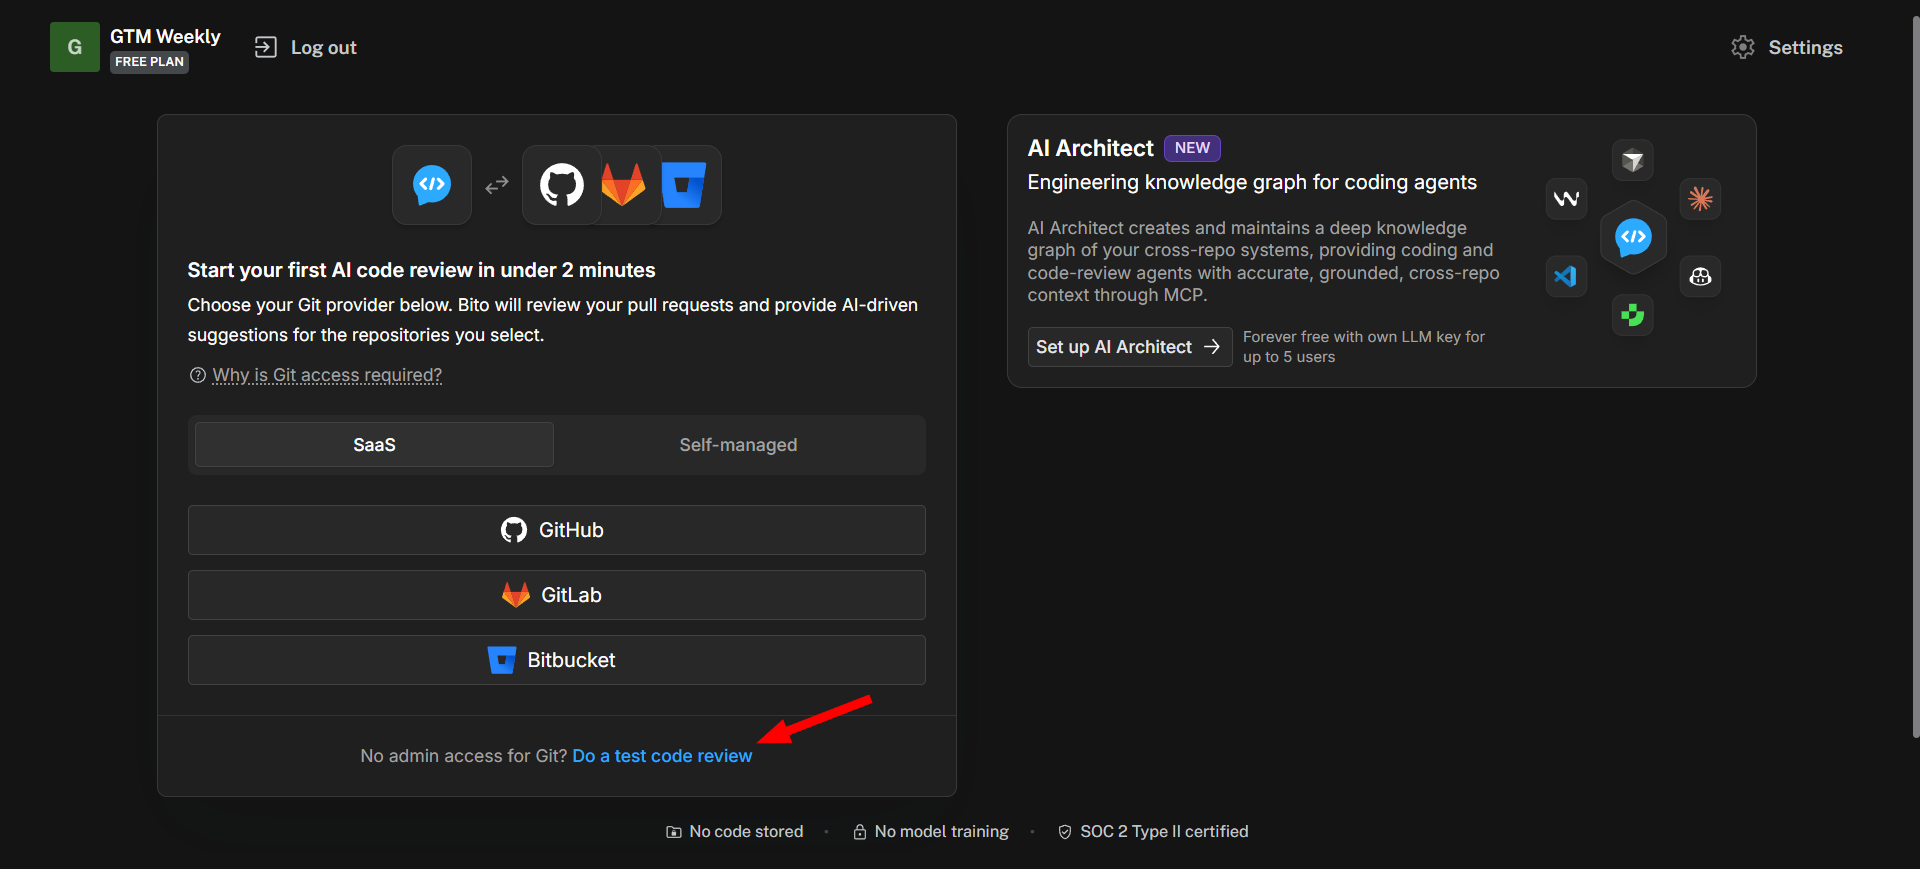This screenshot has height=869, width=1920.
Task: Connect with the GitLab button
Action: [x=556, y=595]
